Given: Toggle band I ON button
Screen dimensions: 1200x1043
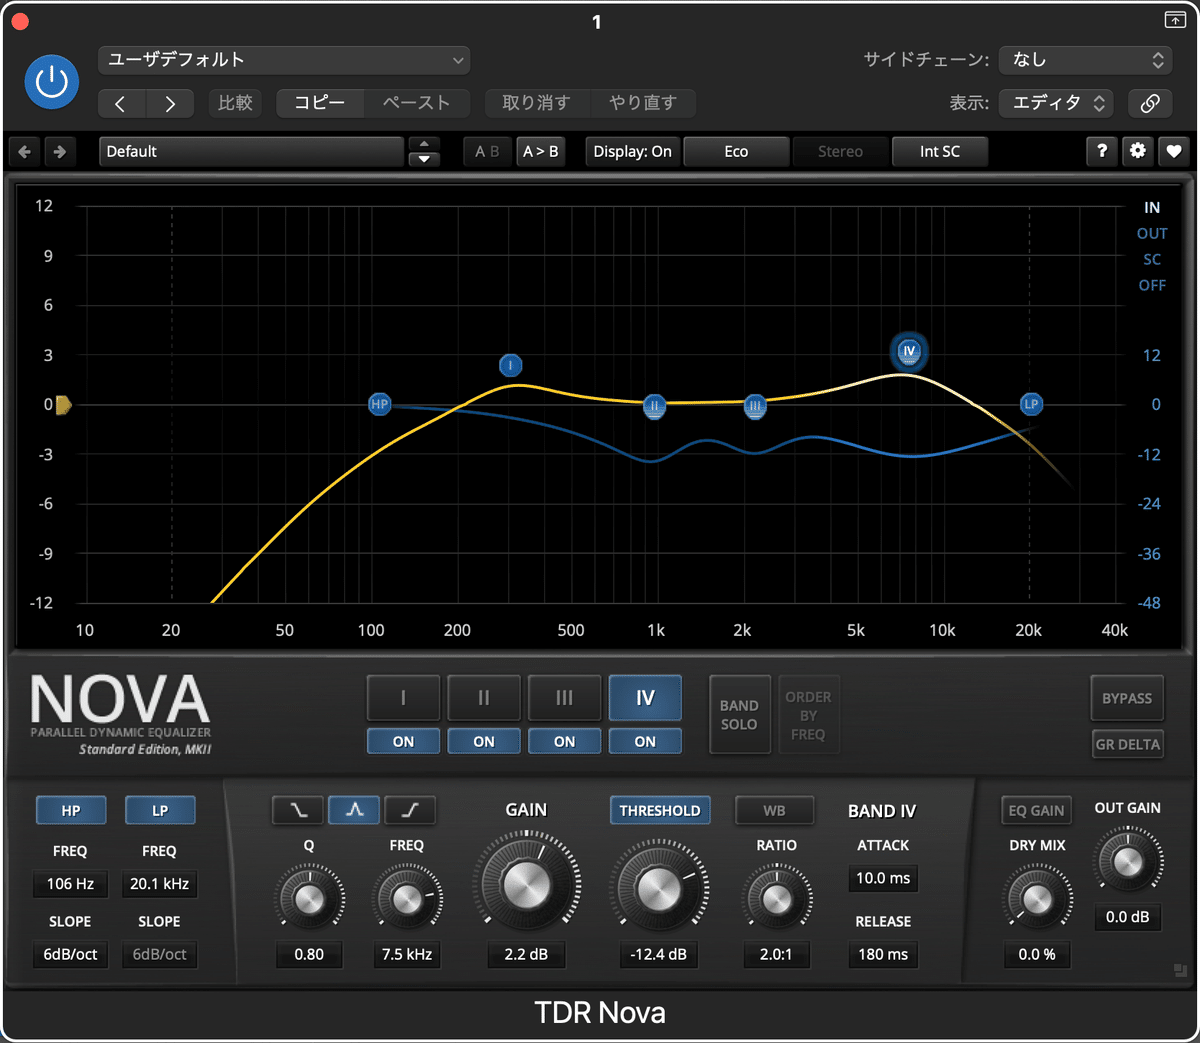Looking at the screenshot, I should [403, 742].
